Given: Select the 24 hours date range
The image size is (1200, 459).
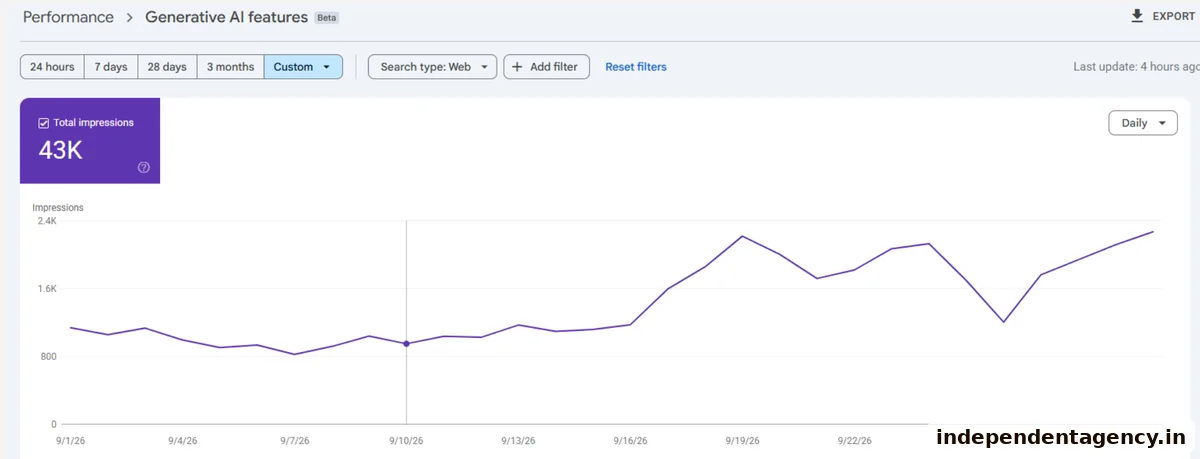Looking at the screenshot, I should pyautogui.click(x=52, y=67).
